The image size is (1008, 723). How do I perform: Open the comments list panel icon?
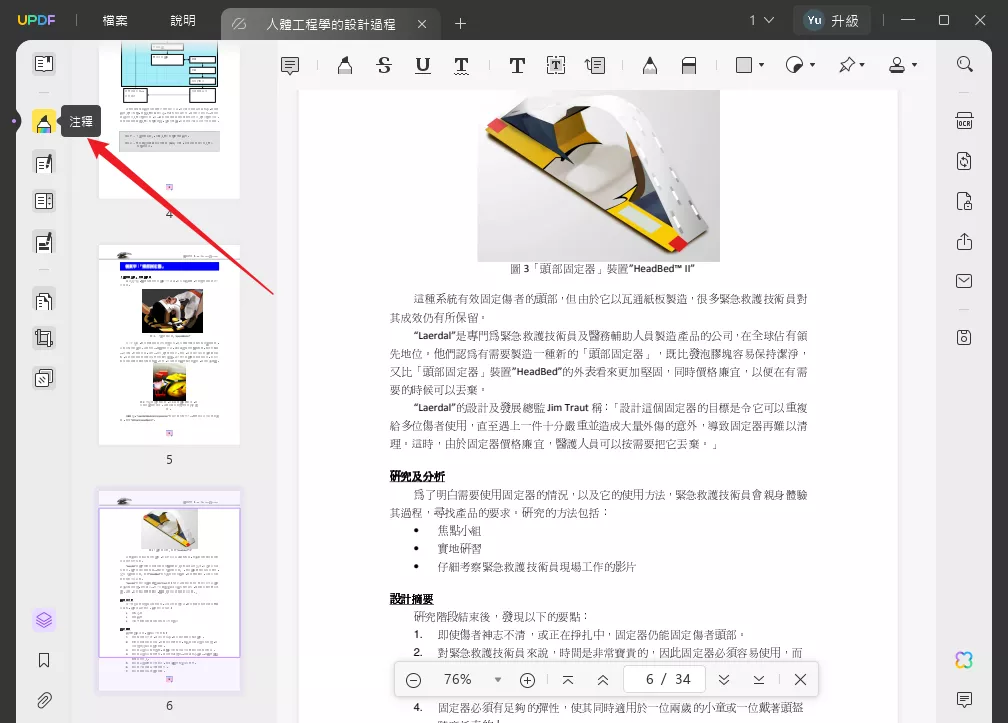(964, 700)
